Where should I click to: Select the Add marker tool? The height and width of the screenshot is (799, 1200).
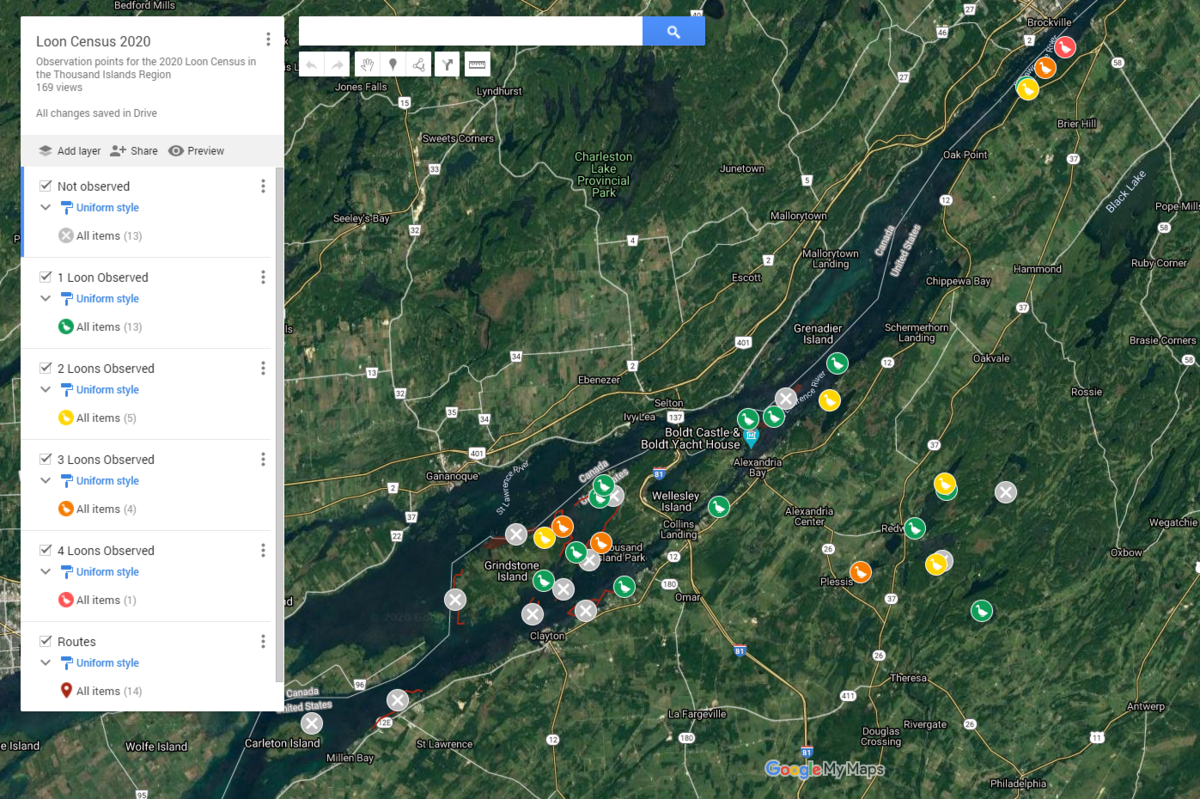[393, 65]
